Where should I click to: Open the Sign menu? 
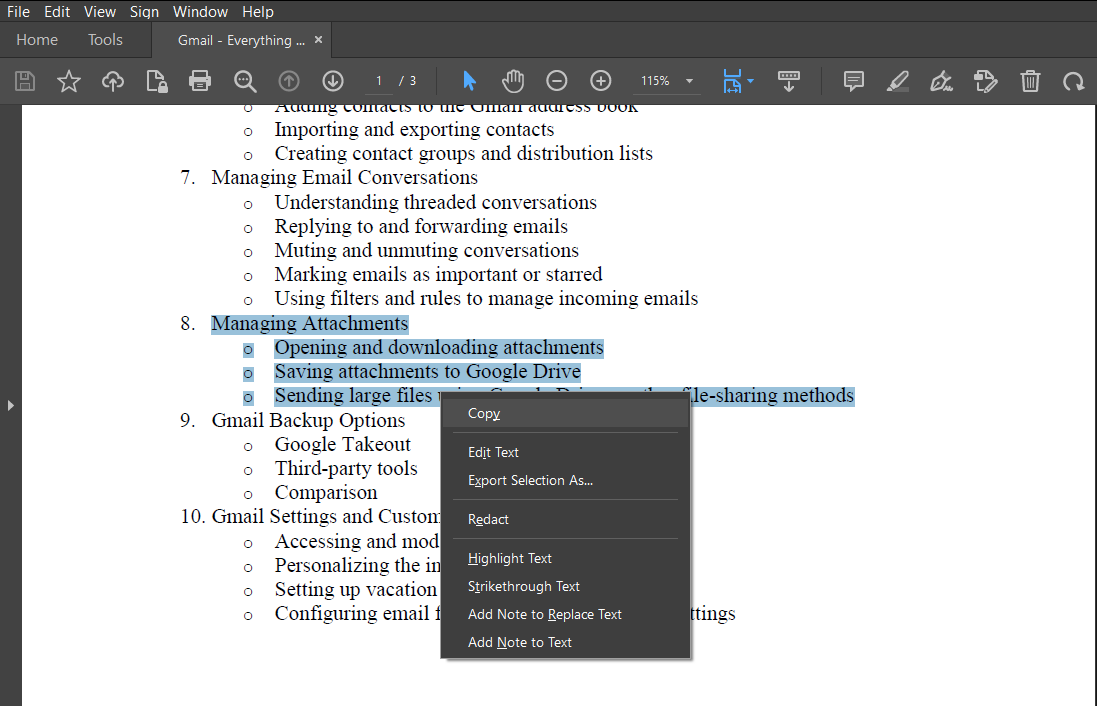(144, 12)
